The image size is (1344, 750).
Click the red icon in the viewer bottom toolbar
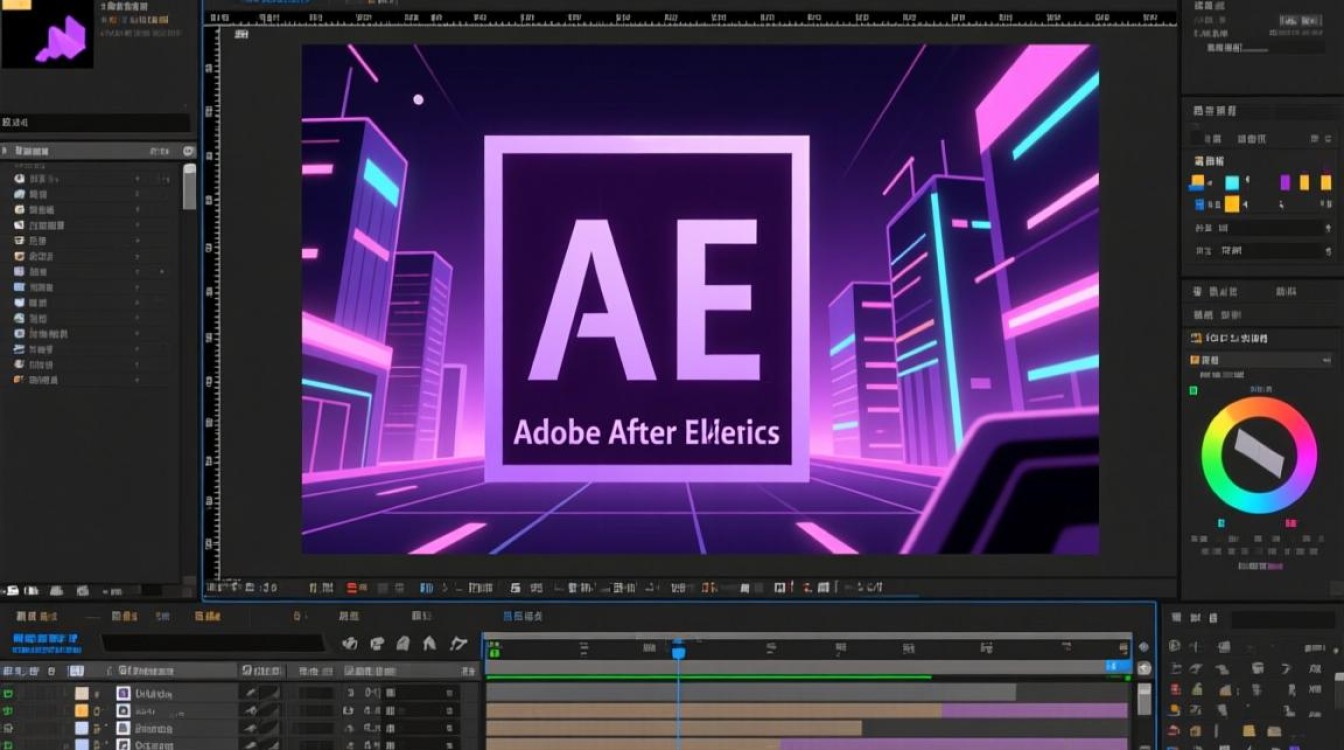(352, 588)
